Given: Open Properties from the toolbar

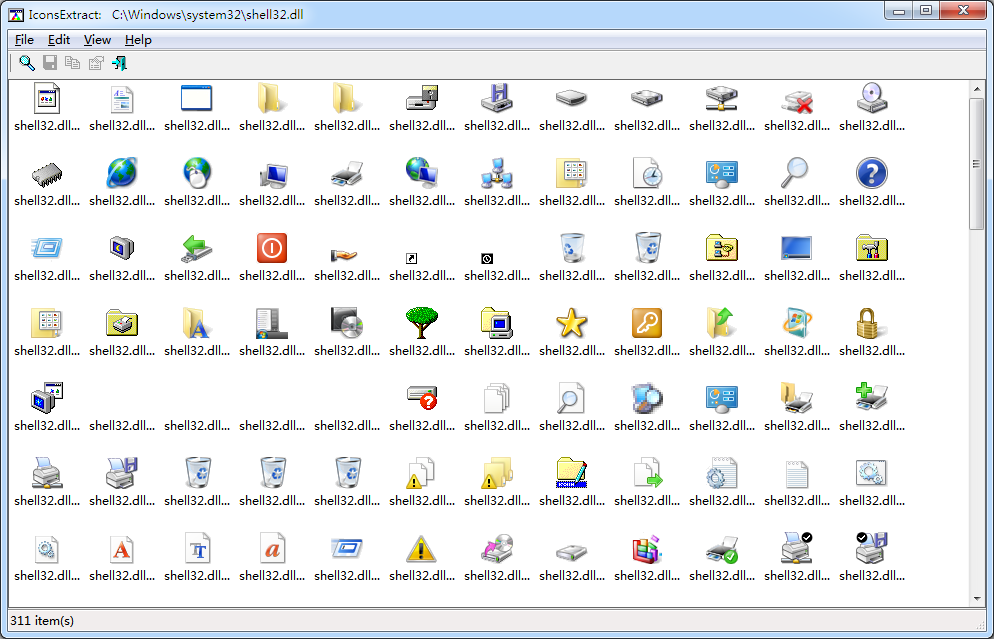Looking at the screenshot, I should point(96,63).
